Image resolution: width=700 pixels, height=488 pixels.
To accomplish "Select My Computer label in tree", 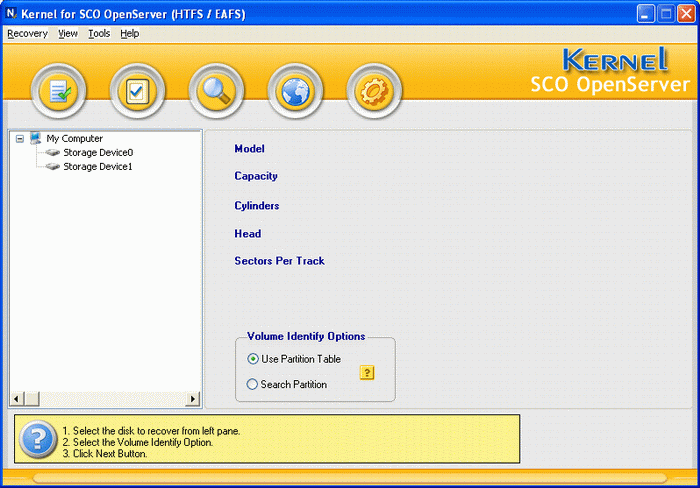I will 75,138.
